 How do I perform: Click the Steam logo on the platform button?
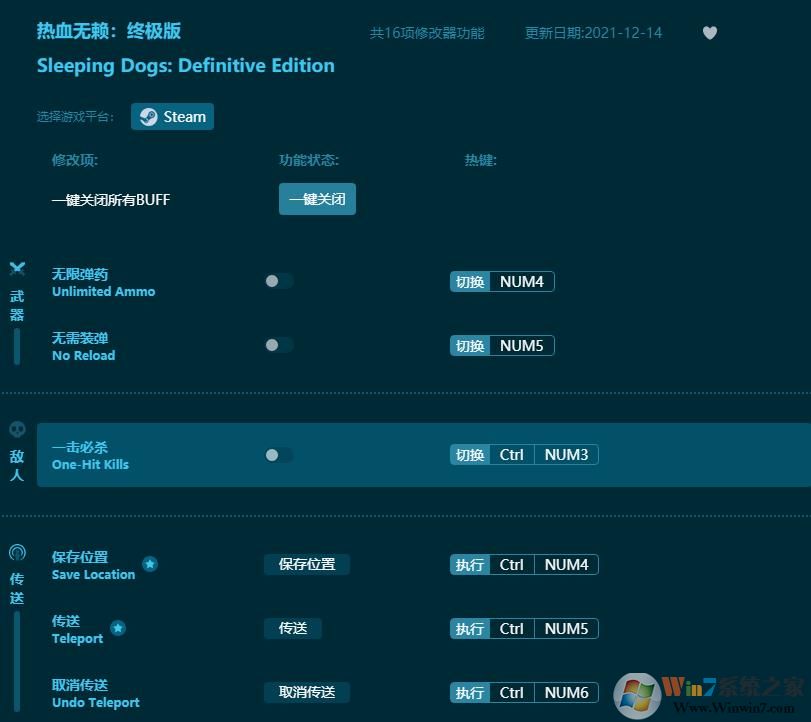[x=148, y=116]
